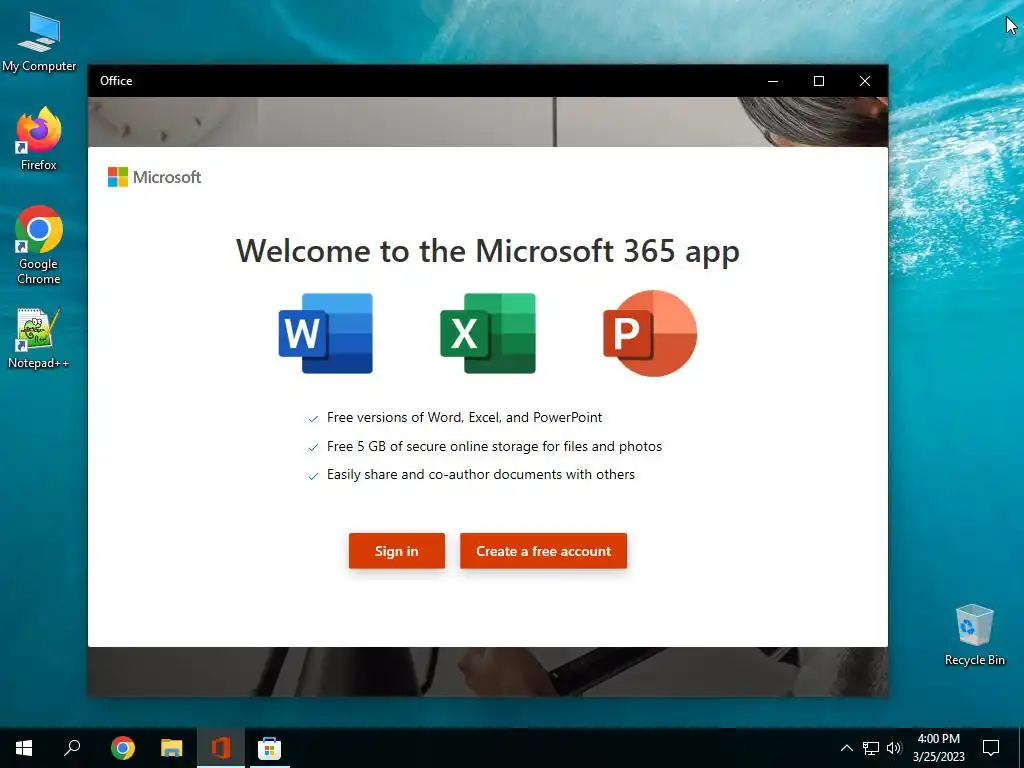
Task: Create a free account
Action: coord(543,551)
